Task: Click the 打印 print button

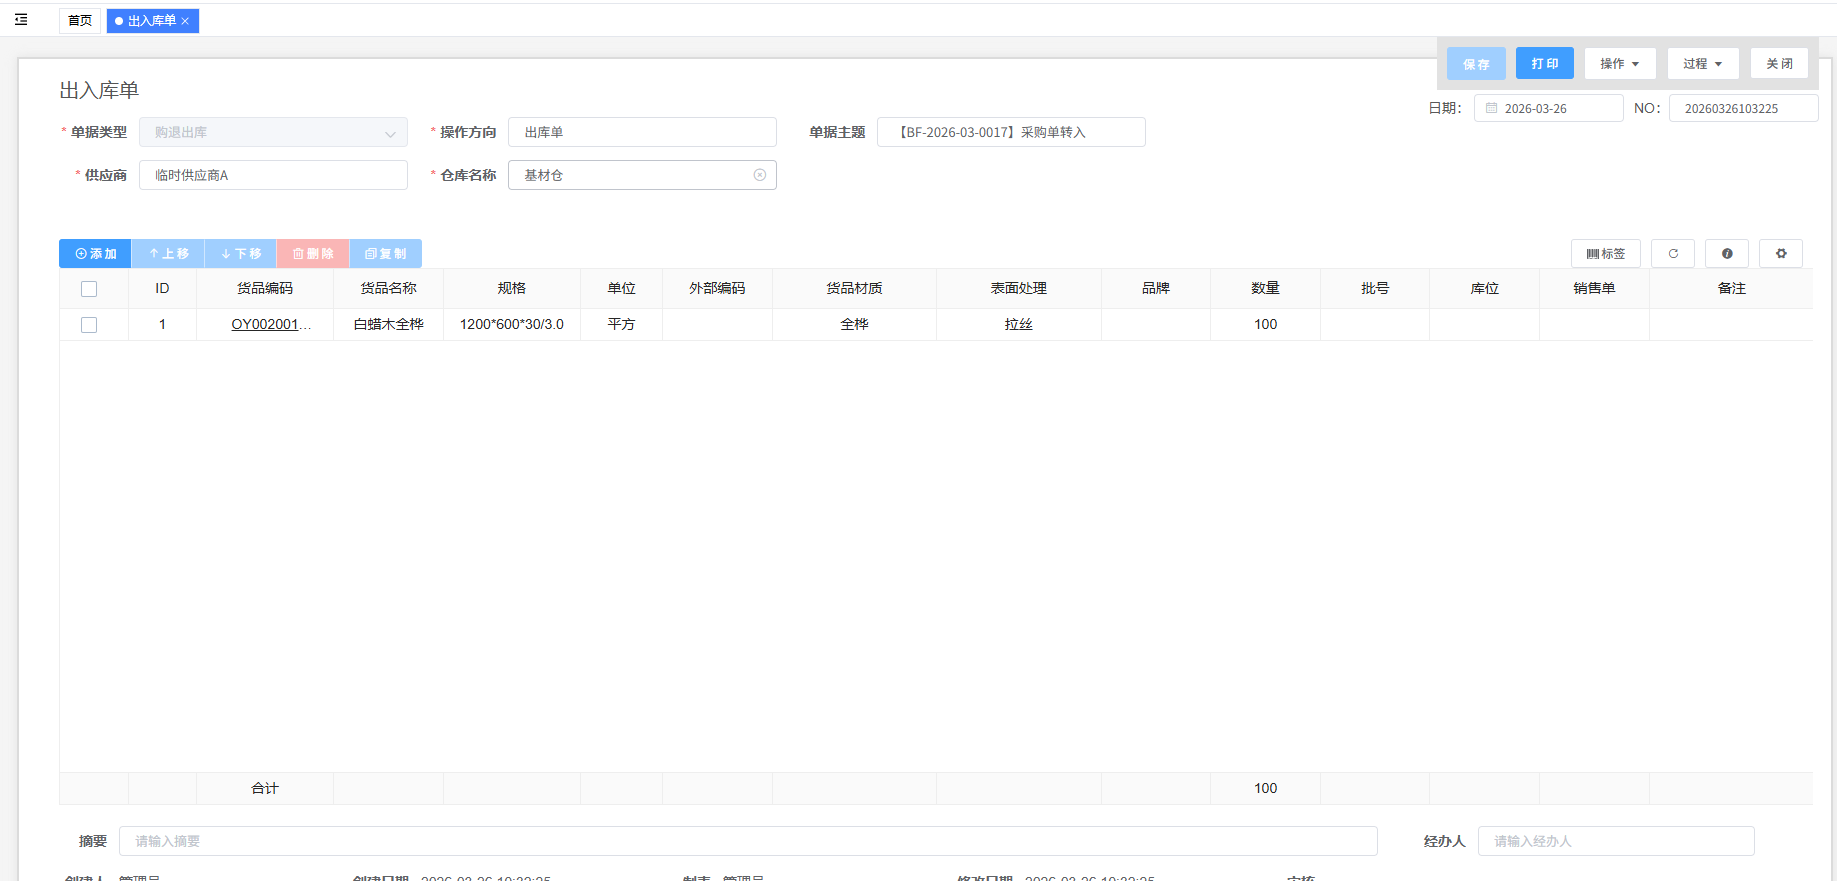Action: (x=1544, y=64)
